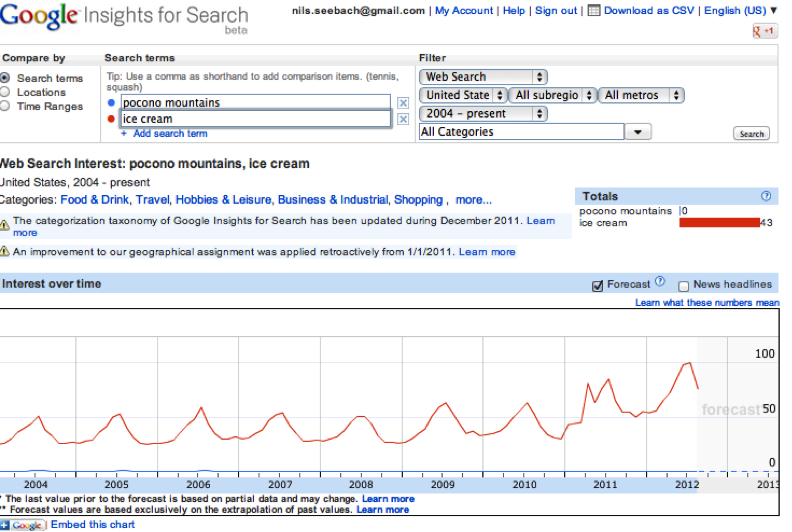Open the Travel category
Image resolution: width=792 pixels, height=532 pixels.
click(x=153, y=200)
